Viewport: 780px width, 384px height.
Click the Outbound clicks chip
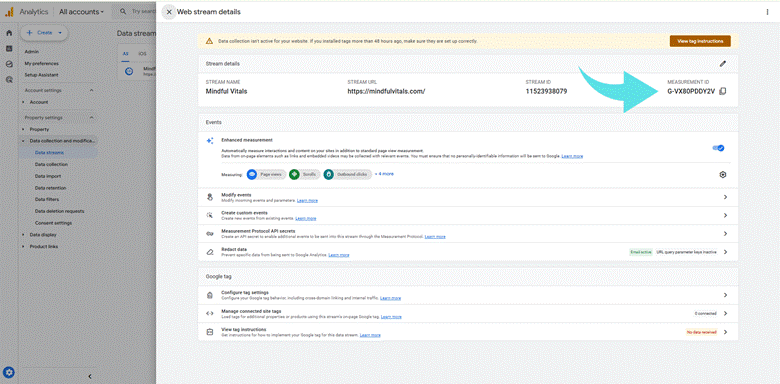pos(347,175)
